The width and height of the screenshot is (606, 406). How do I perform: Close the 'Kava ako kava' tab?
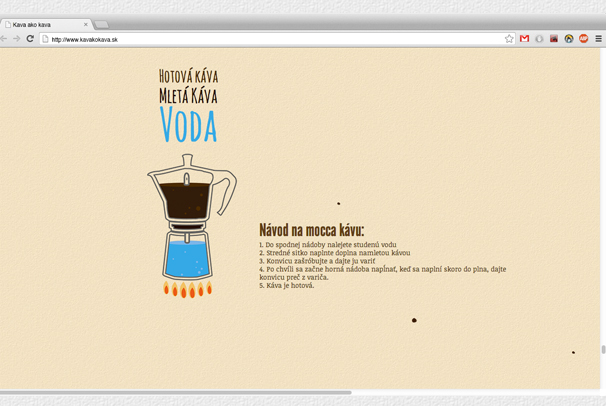coord(86,24)
